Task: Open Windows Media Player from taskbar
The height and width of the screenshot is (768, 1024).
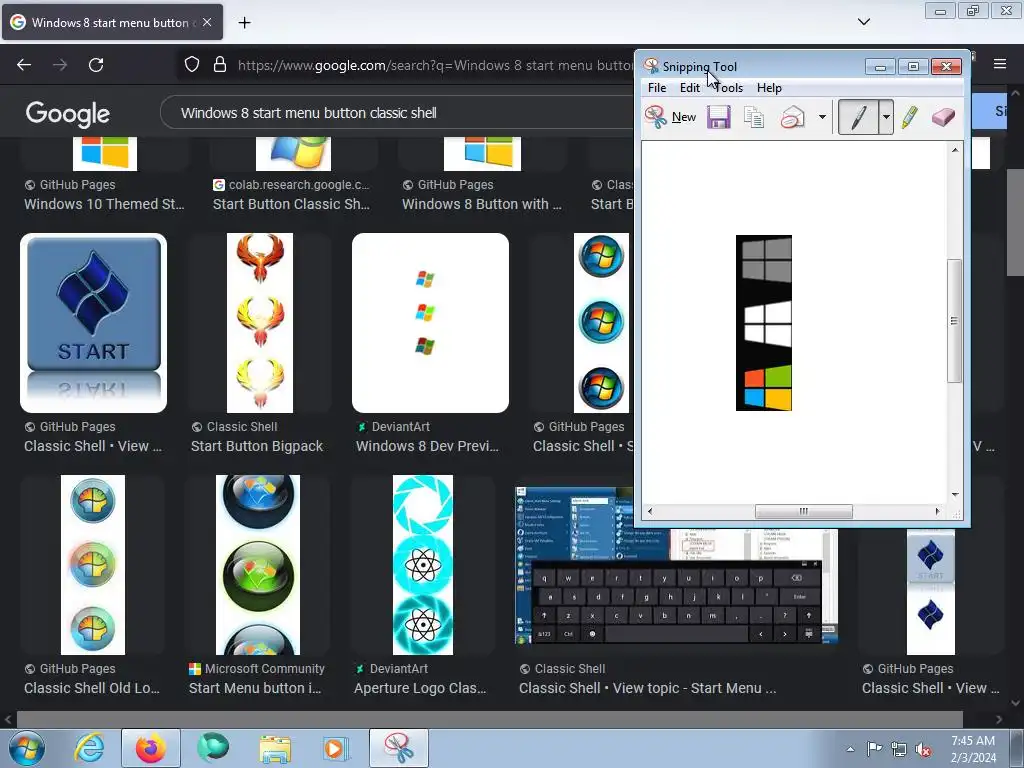Action: [x=336, y=748]
